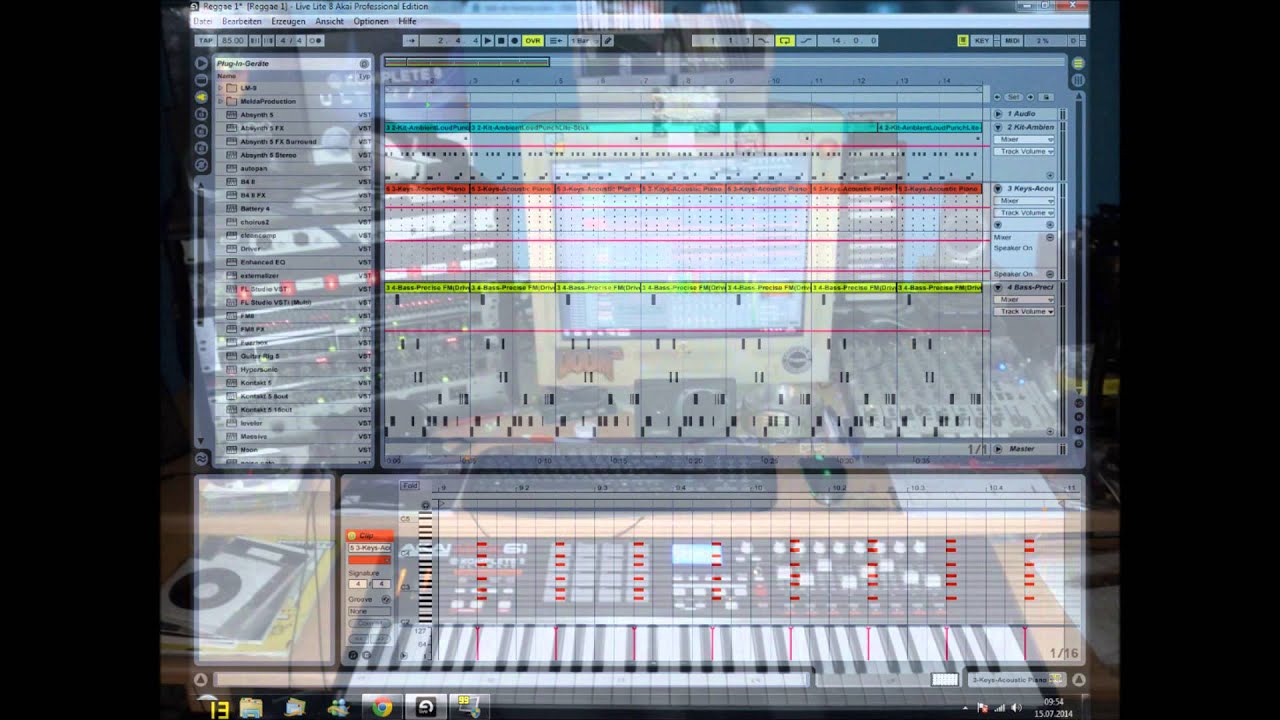The width and height of the screenshot is (1280, 720).
Task: Open Track Volume chooser on 2 Kit-Ambient track
Action: [1026, 151]
